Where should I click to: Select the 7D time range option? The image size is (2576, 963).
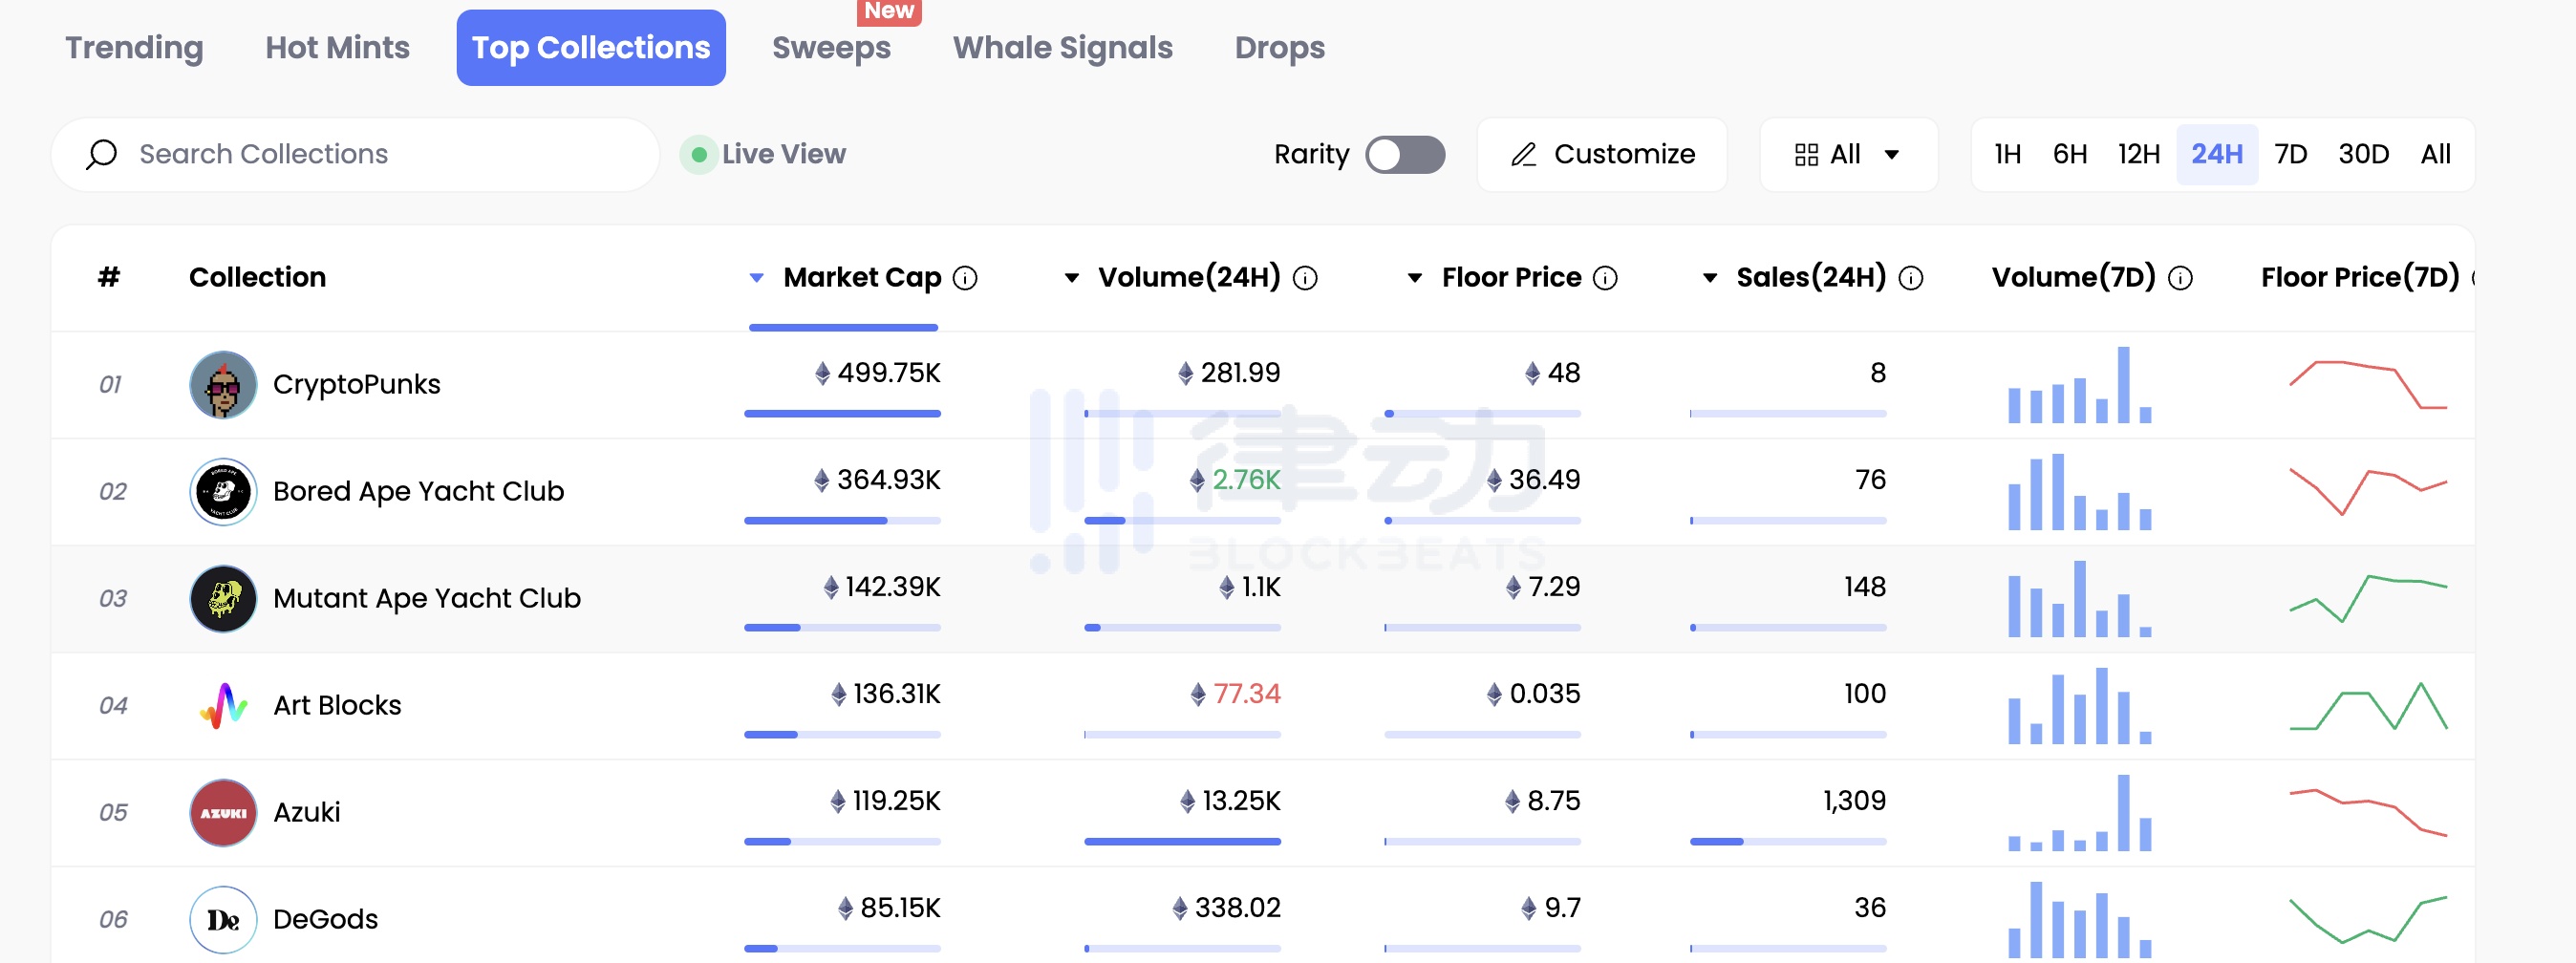[x=2290, y=155]
